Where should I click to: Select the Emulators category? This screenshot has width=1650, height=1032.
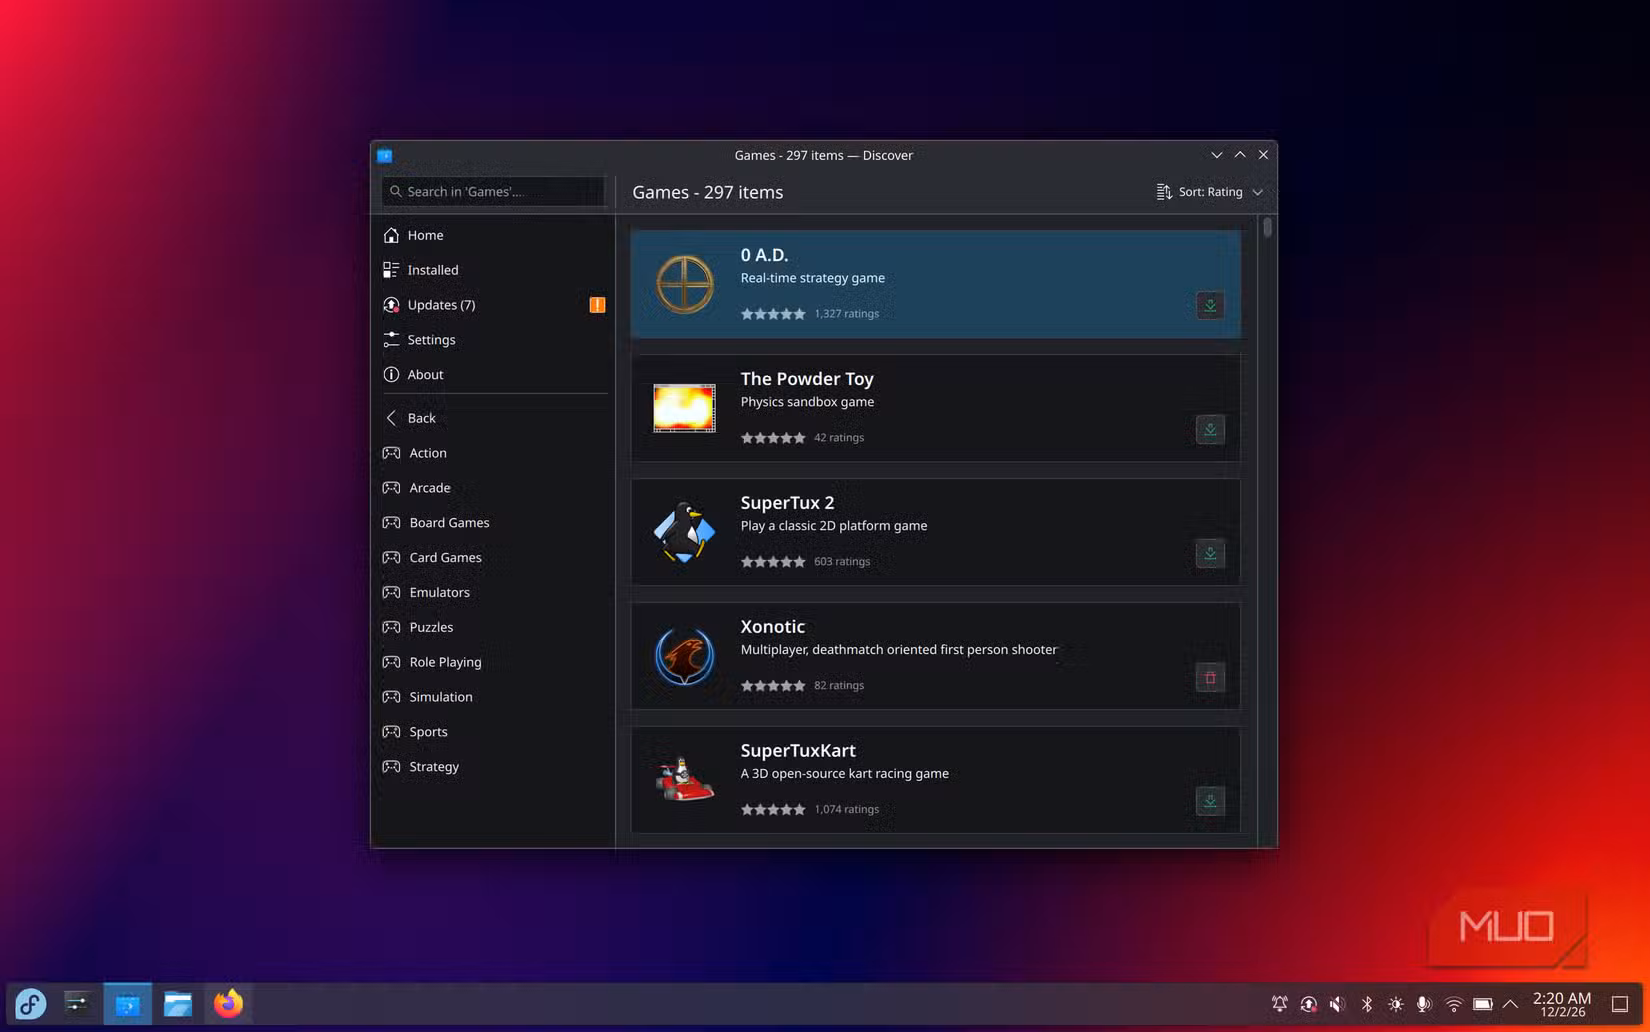493,593
